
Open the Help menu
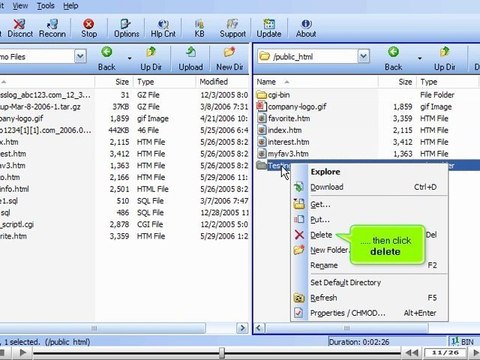tap(71, 6)
